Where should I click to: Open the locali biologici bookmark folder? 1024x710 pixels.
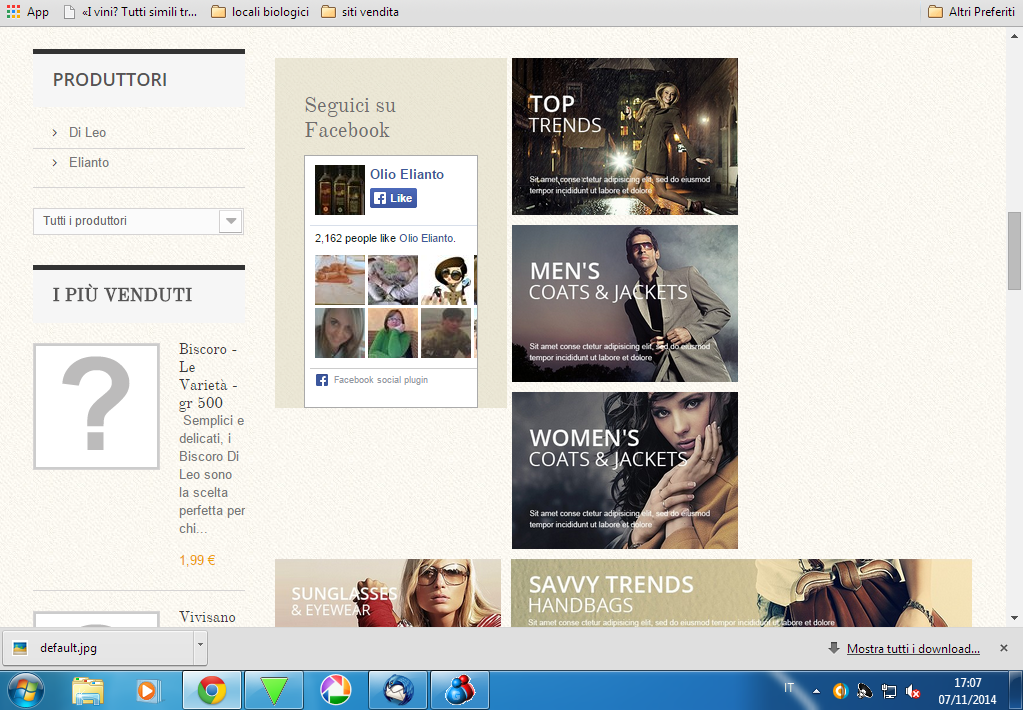(x=260, y=12)
